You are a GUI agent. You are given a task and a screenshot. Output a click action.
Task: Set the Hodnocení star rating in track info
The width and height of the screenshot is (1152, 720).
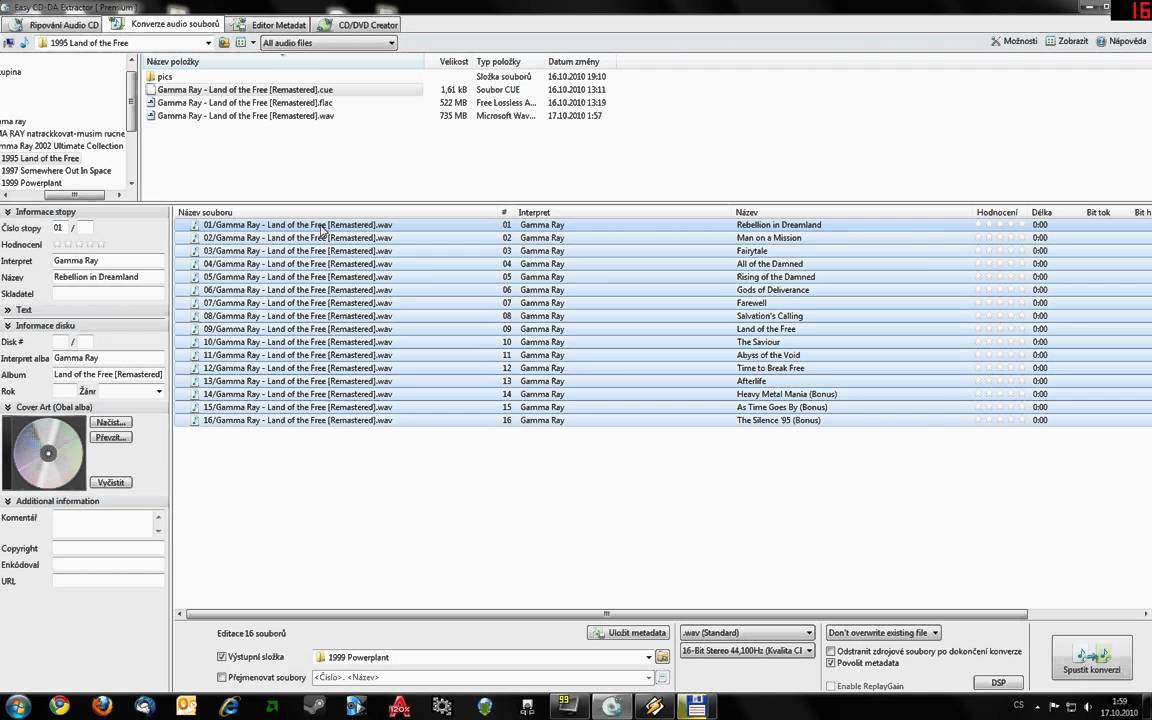tap(79, 244)
